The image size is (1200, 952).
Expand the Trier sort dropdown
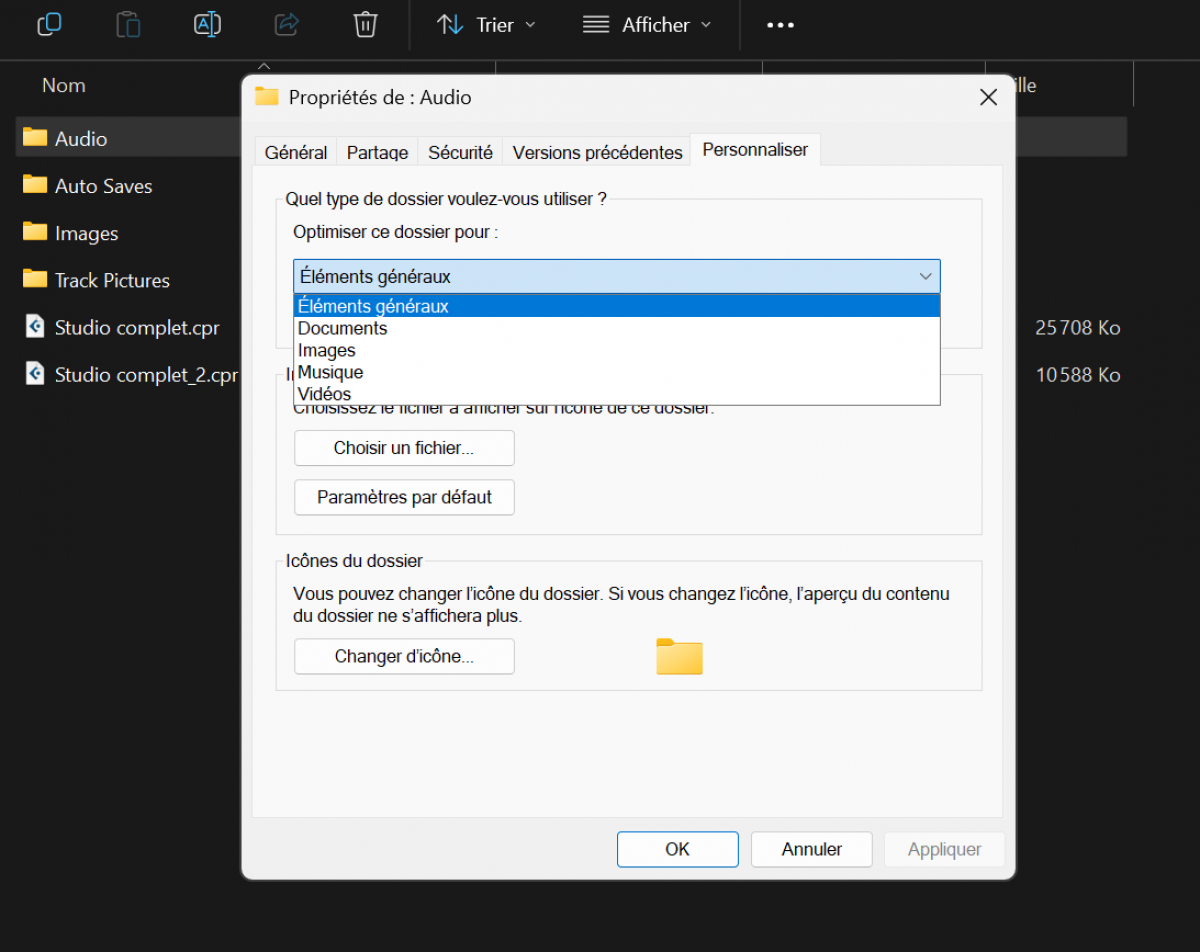point(486,25)
